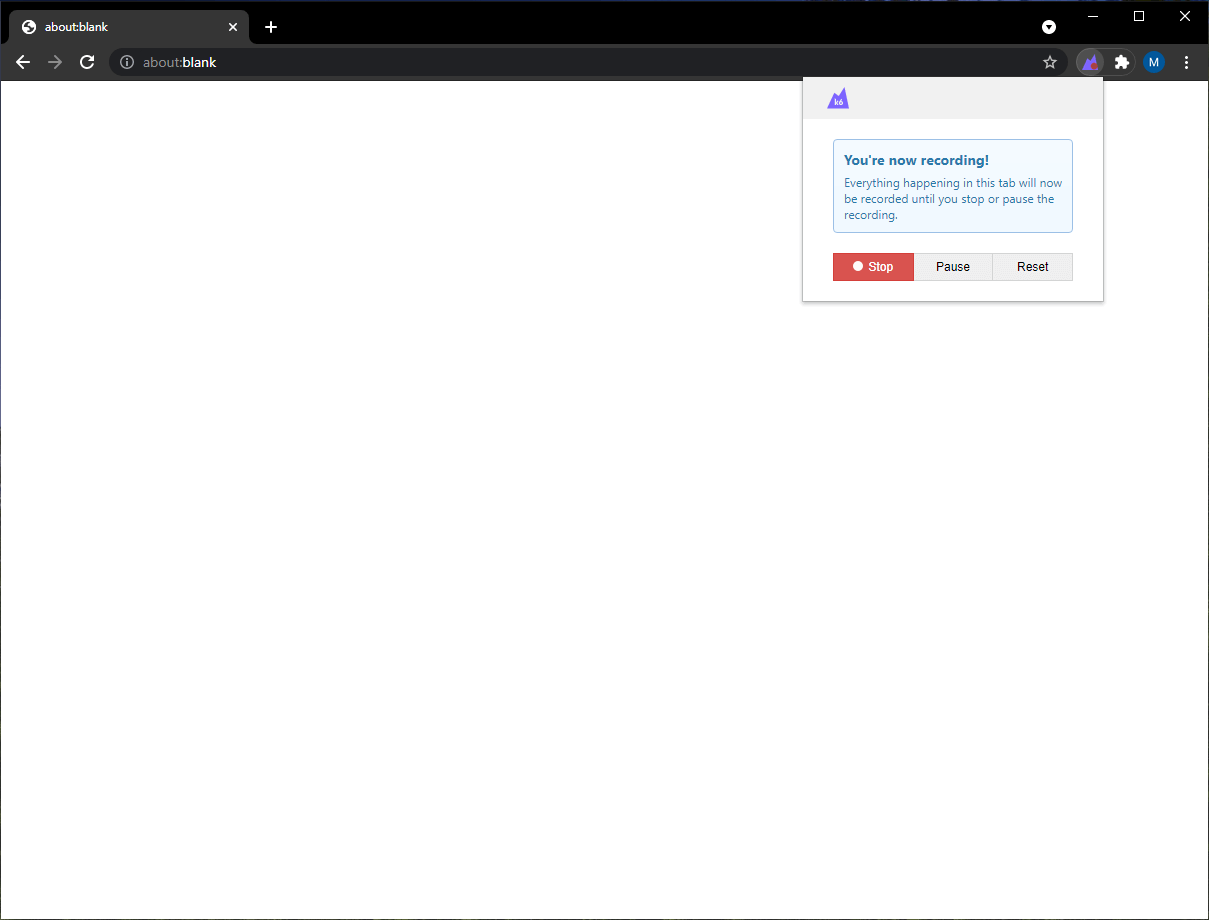Go back using the browser back arrow
Image resolution: width=1209 pixels, height=920 pixels.
point(23,62)
